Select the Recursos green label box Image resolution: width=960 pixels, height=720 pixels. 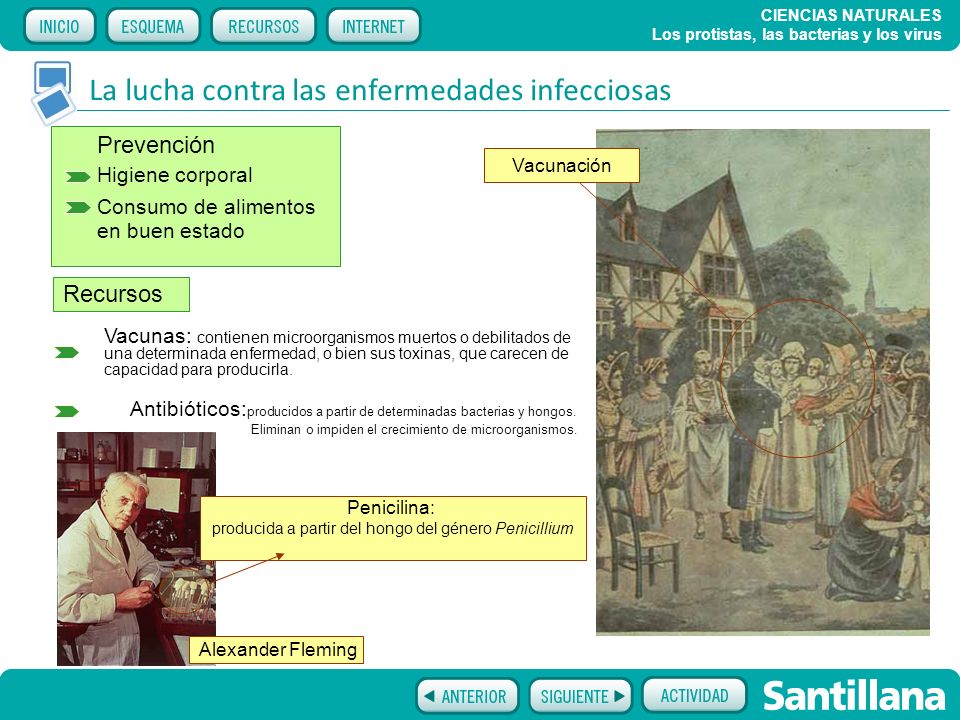[x=121, y=294]
